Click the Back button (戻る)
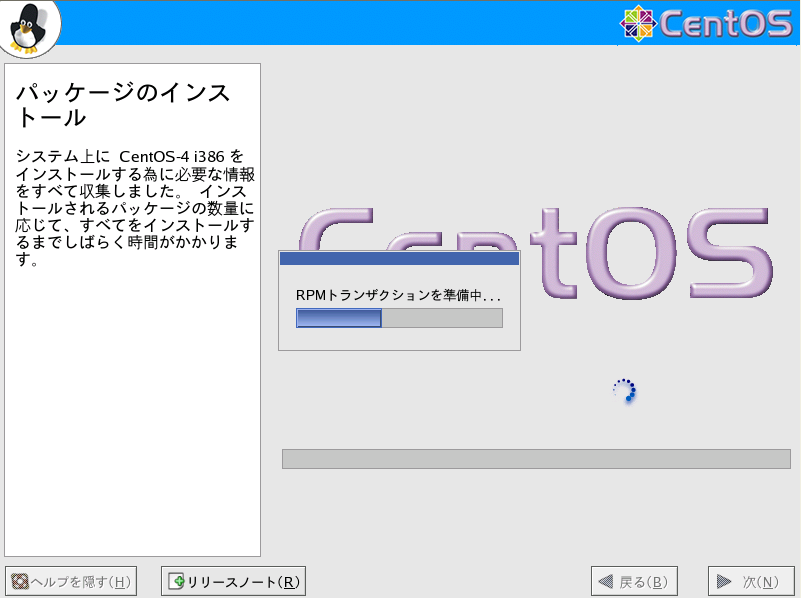This screenshot has height=598, width=802. click(634, 581)
